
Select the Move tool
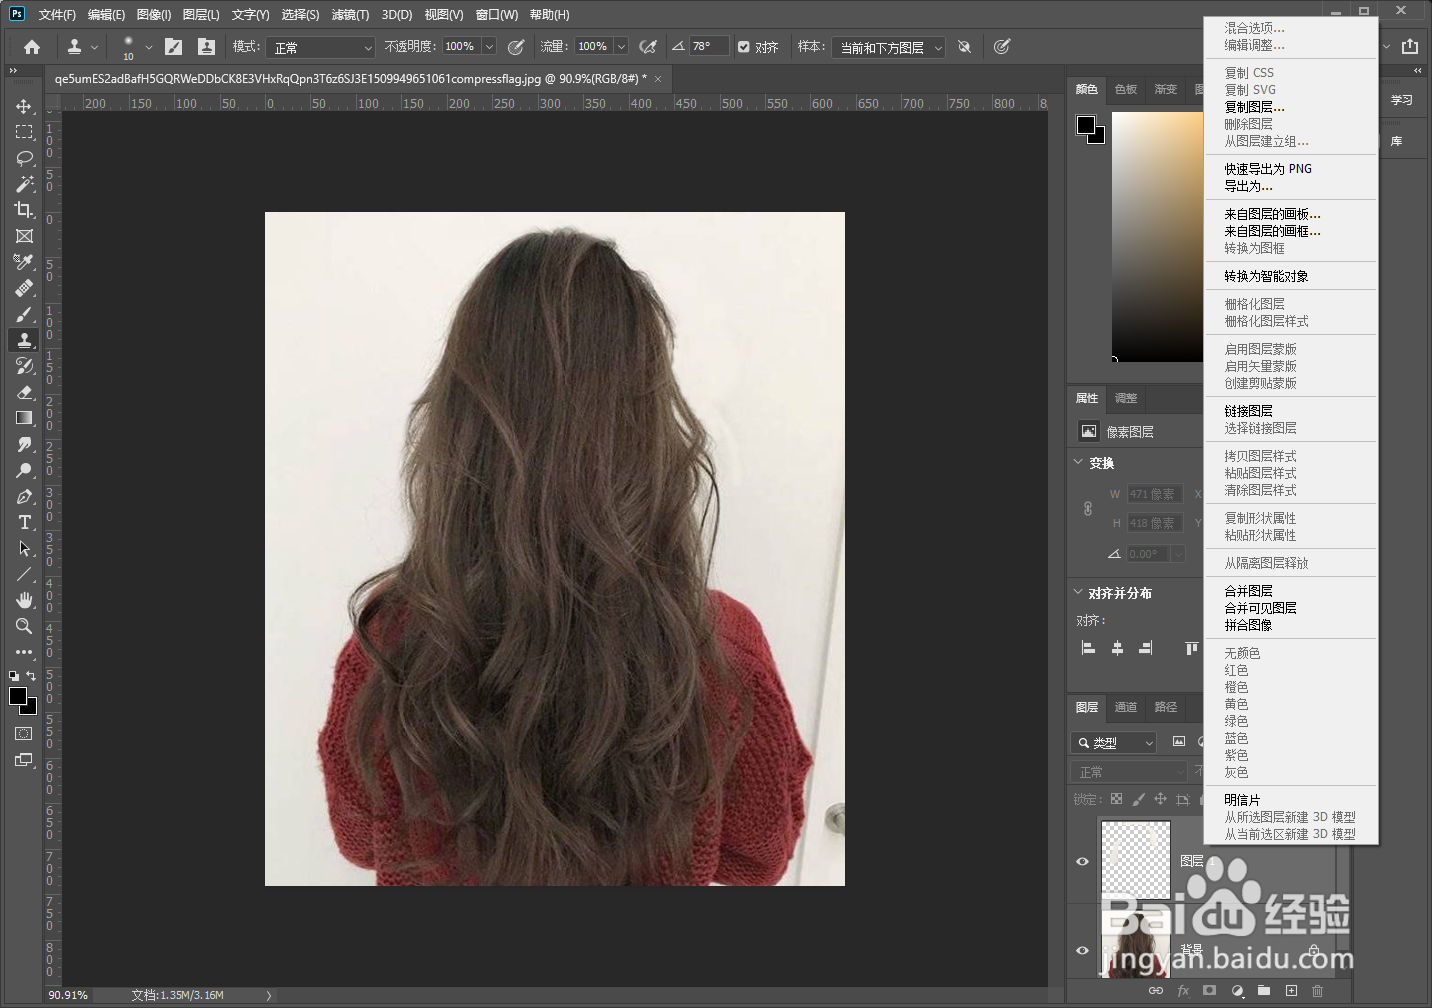[24, 106]
